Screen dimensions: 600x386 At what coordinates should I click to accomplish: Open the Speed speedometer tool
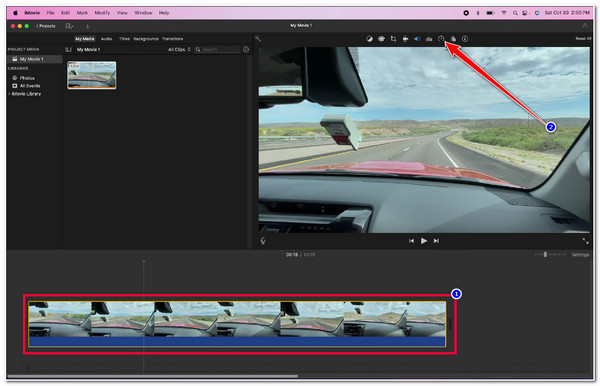441,39
